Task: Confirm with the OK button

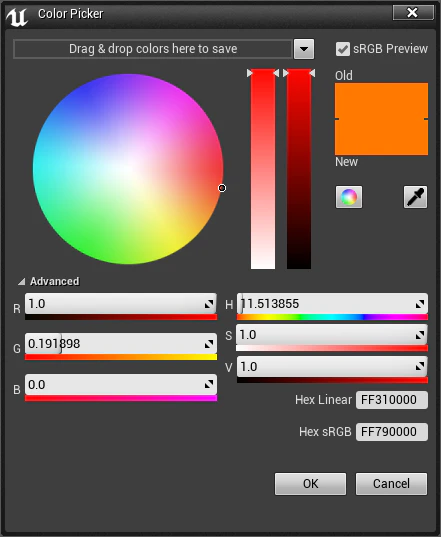Action: tap(310, 484)
